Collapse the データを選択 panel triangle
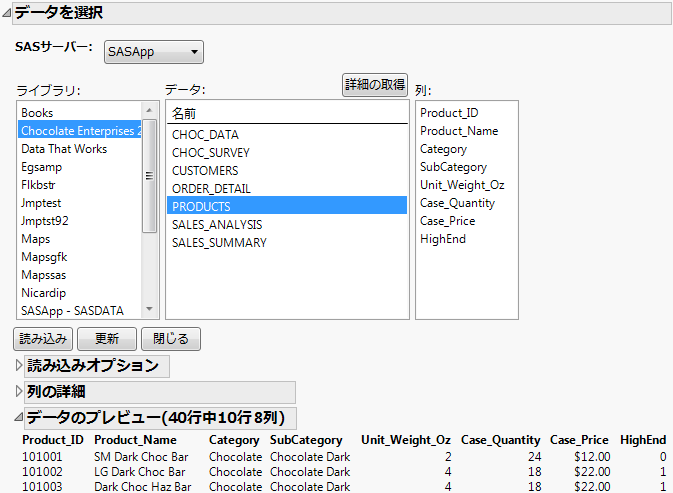 click(x=7, y=14)
